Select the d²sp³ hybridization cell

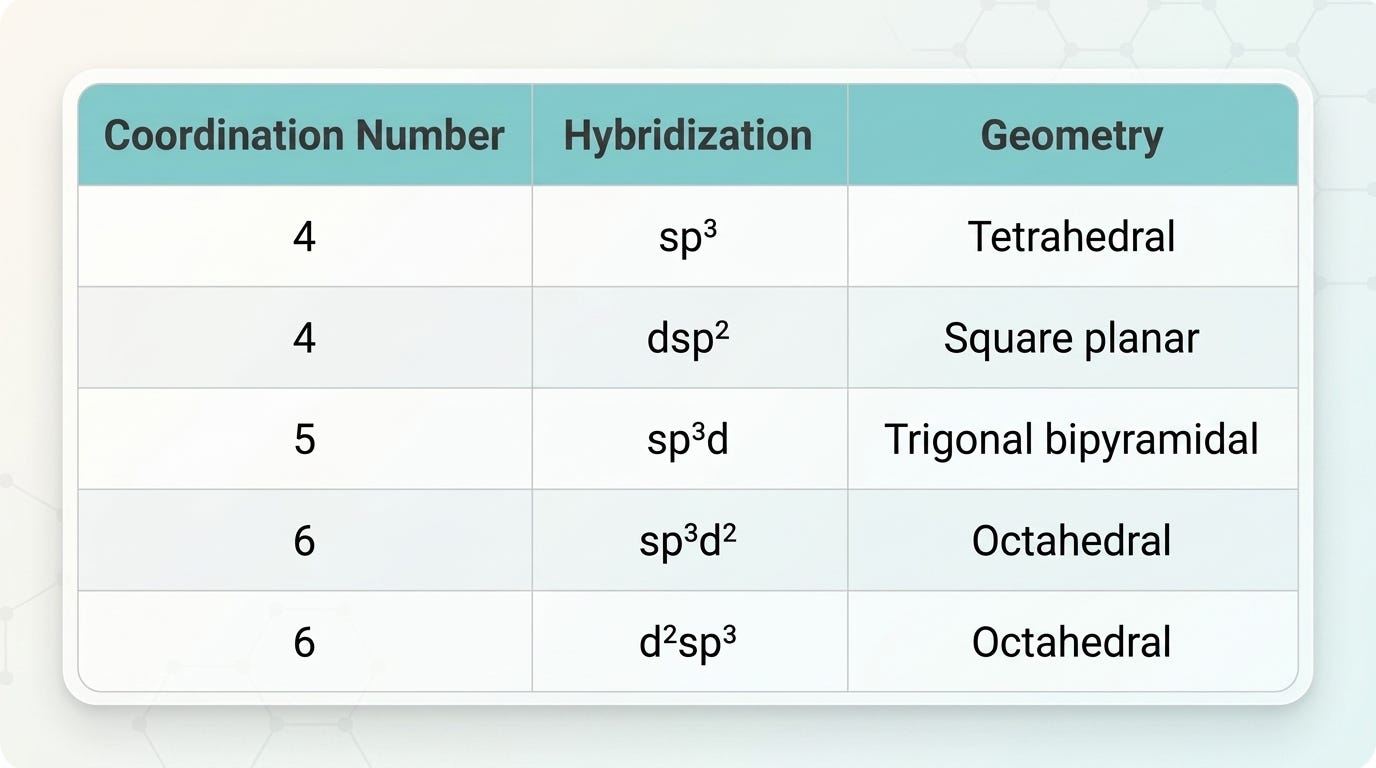coord(688,642)
